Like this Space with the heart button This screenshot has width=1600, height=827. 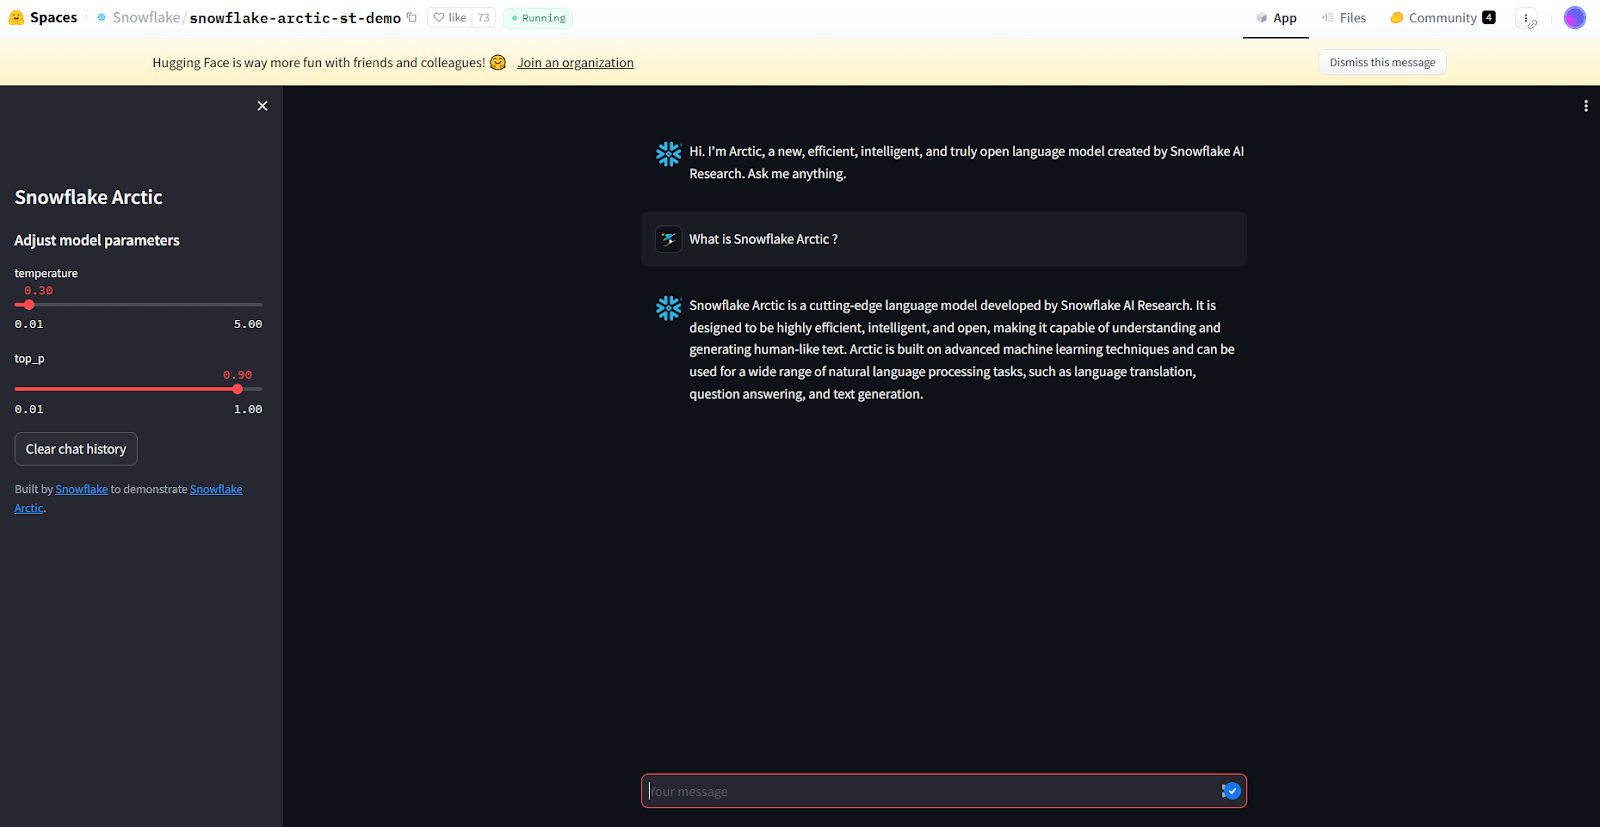point(449,18)
